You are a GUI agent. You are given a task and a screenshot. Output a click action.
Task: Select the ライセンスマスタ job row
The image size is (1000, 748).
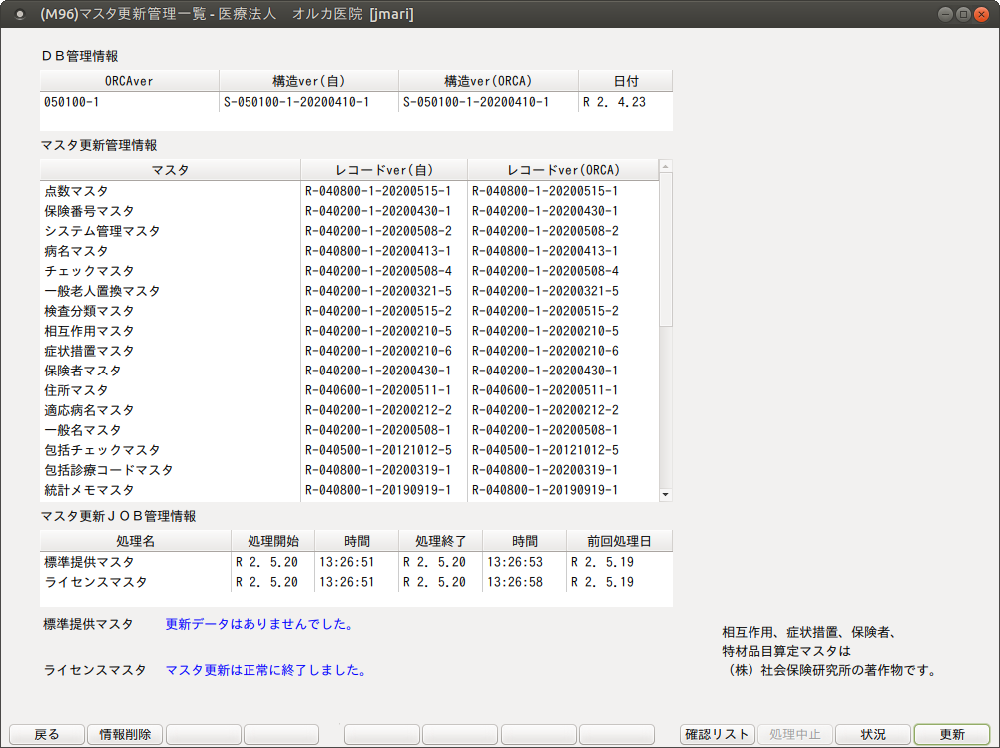[135, 582]
